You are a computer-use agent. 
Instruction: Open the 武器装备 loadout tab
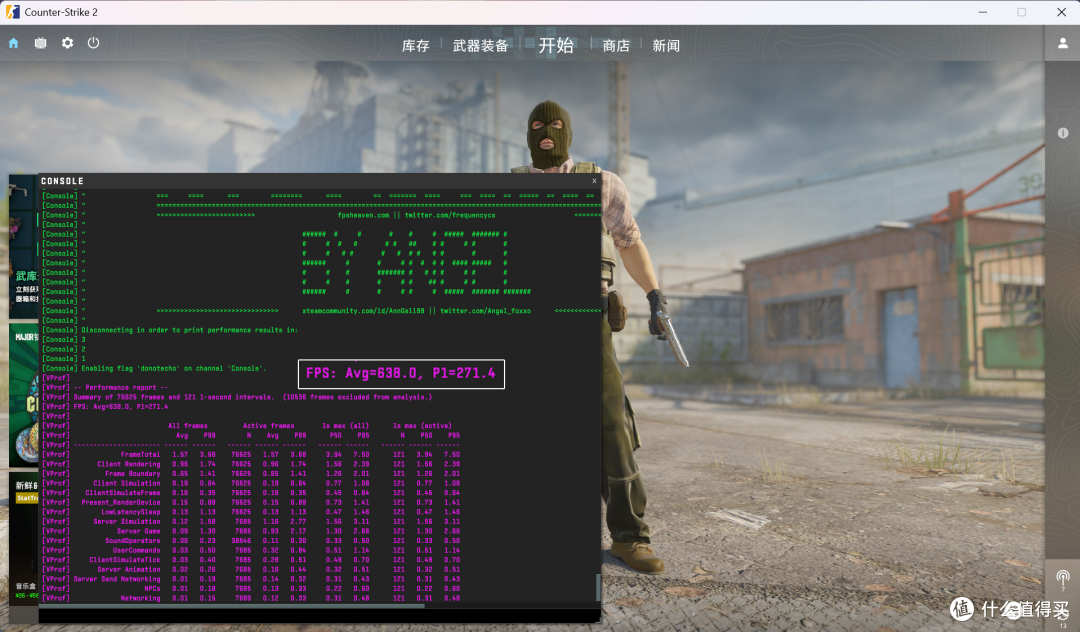click(480, 45)
